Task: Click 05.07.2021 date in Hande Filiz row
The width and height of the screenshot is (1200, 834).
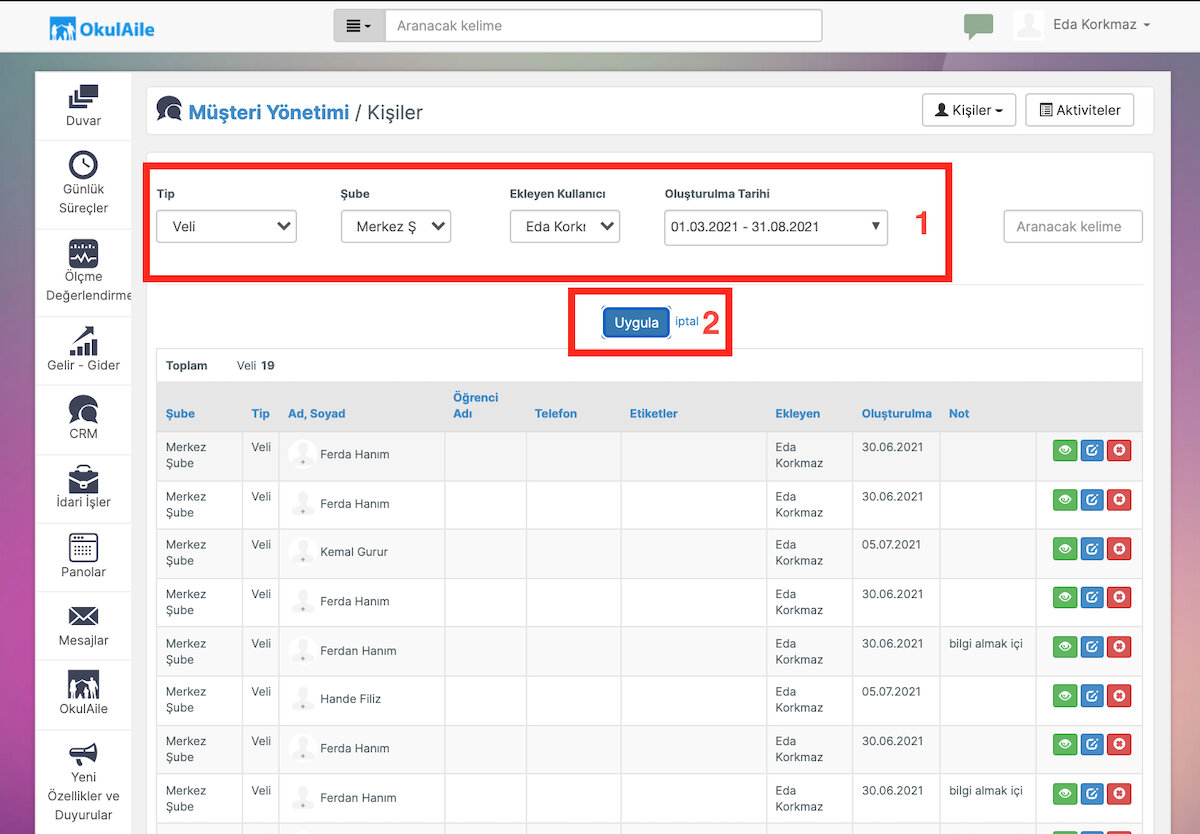Action: pos(892,692)
